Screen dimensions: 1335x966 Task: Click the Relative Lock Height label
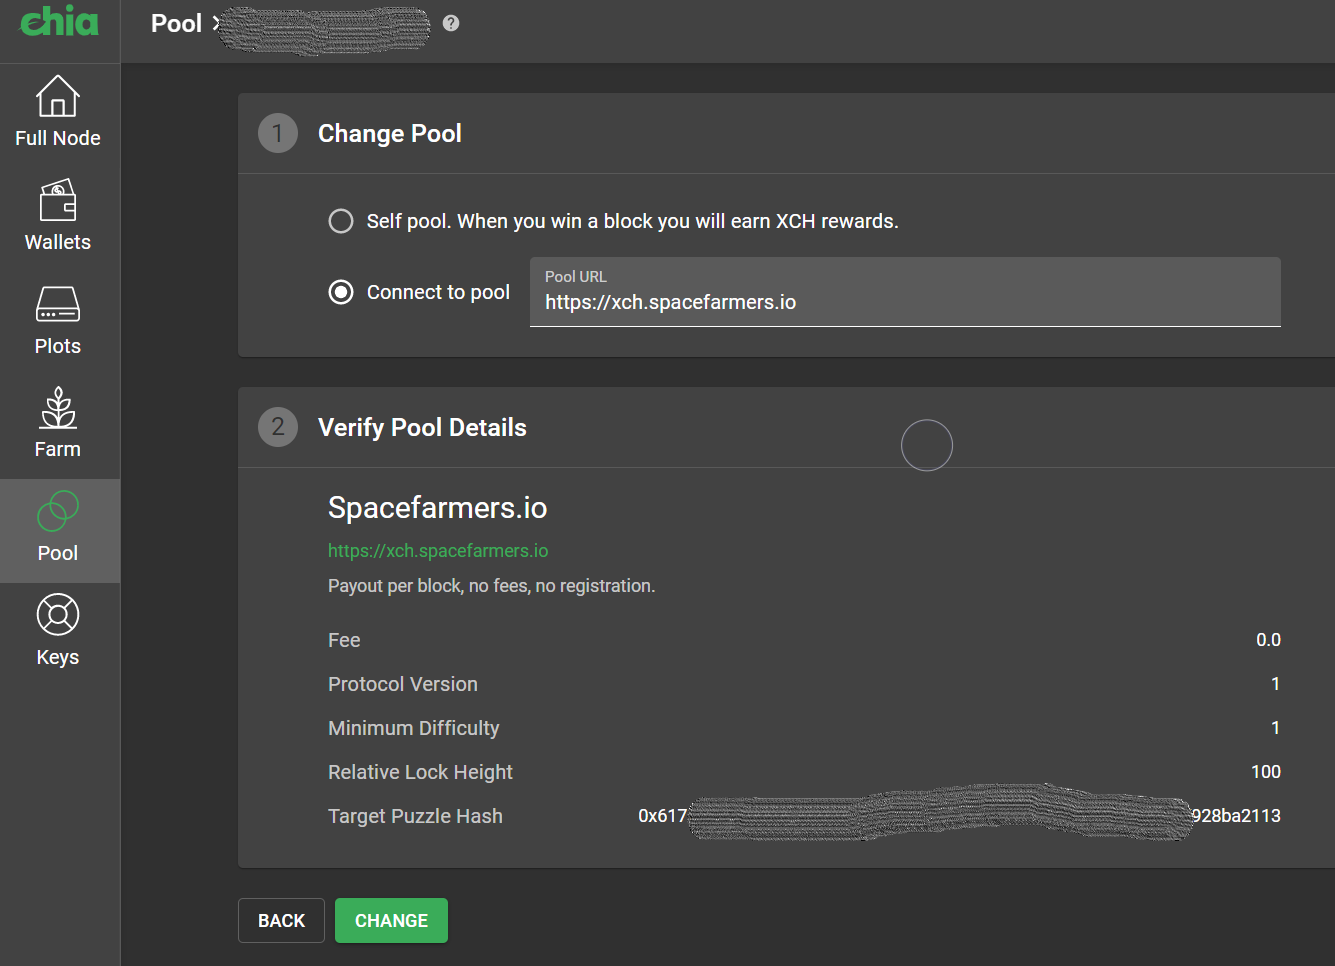[x=420, y=772]
